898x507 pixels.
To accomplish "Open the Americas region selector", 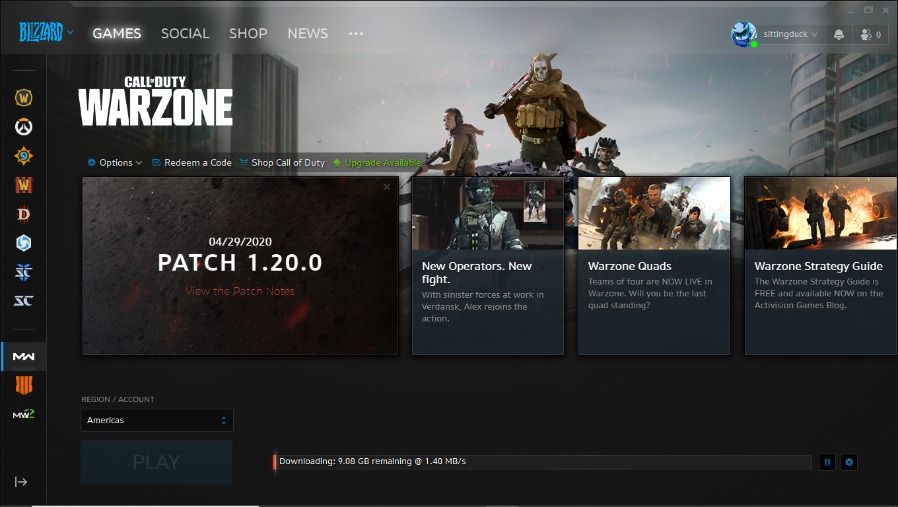I will (x=157, y=420).
